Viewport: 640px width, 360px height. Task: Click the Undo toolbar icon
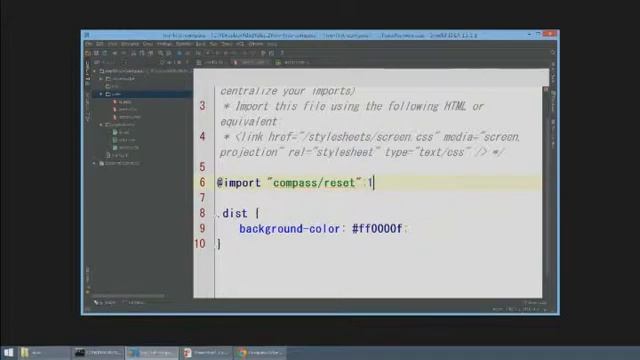click(115, 53)
